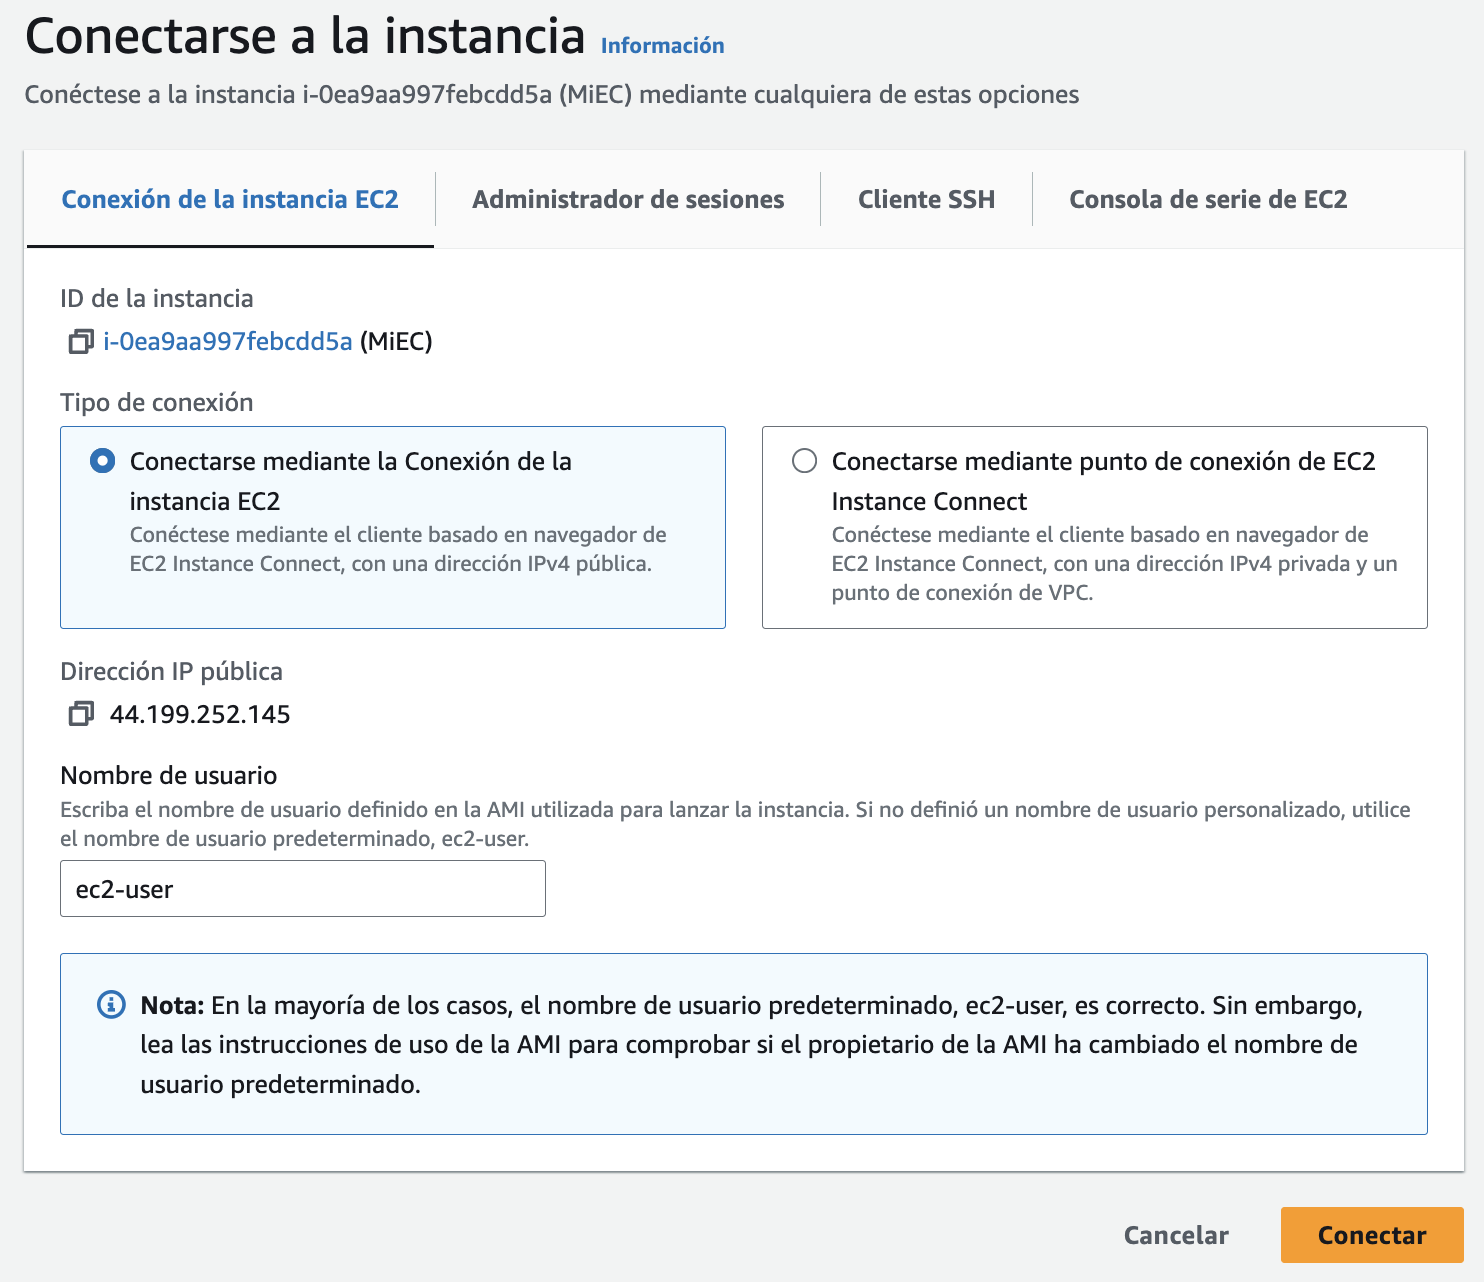Click the 'Tipo de conexión' label
Image resolution: width=1484 pixels, height=1282 pixels.
157,402
